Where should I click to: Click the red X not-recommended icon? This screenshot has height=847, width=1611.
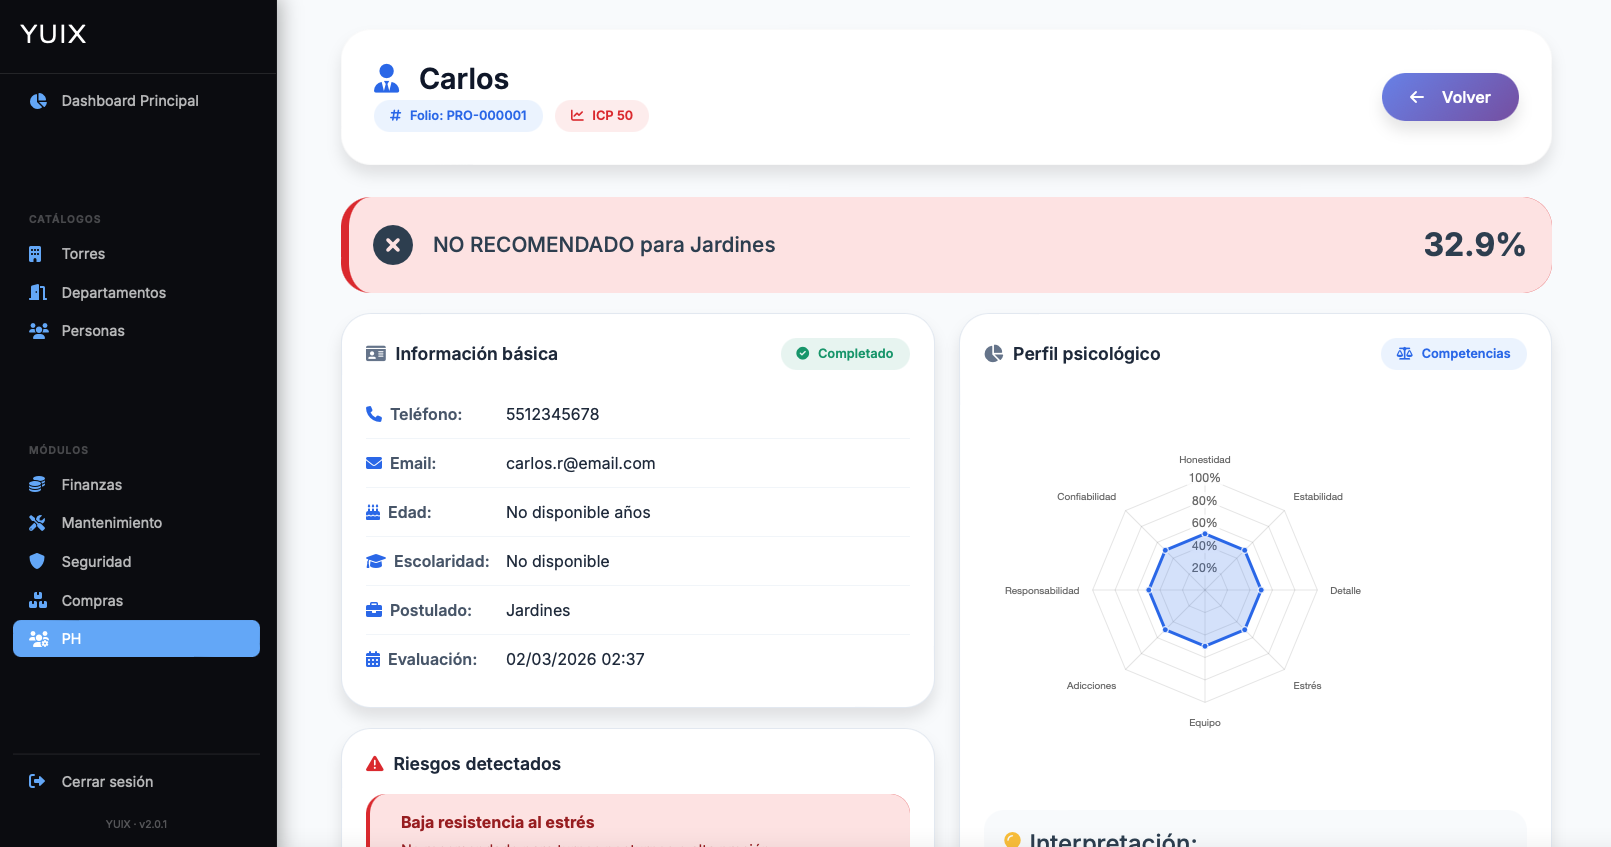[393, 245]
